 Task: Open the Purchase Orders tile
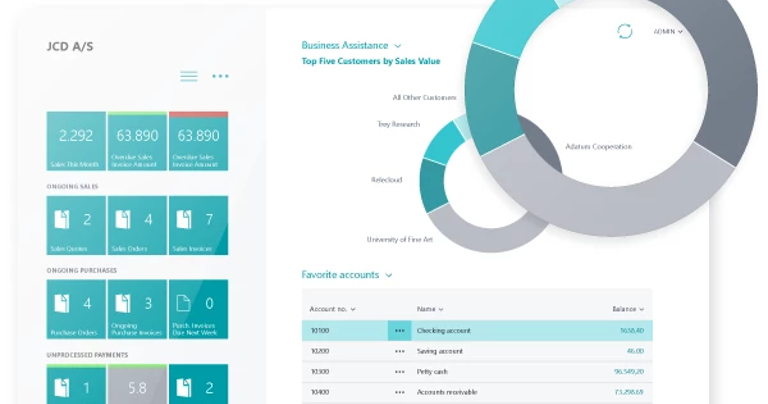pos(76,309)
